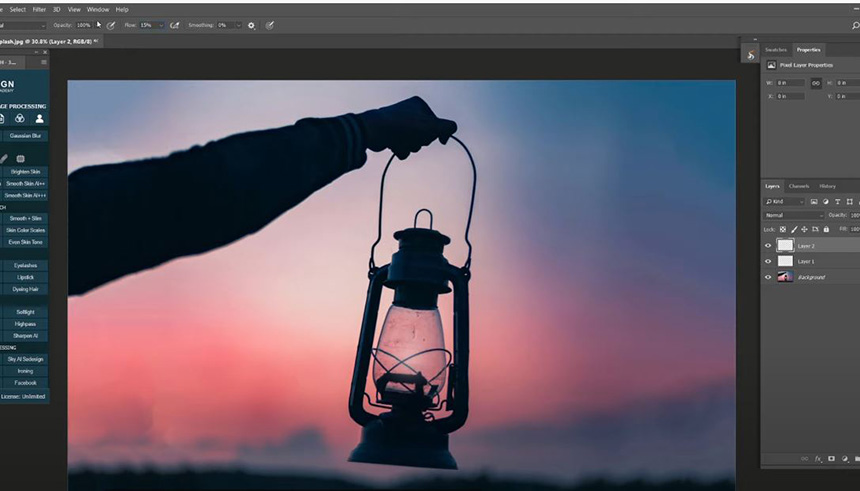The height and width of the screenshot is (491, 860).
Task: Filter layers by shape layers icon
Action: pos(850,201)
